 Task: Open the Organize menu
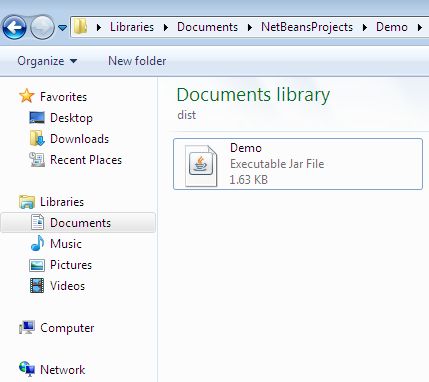pos(47,61)
